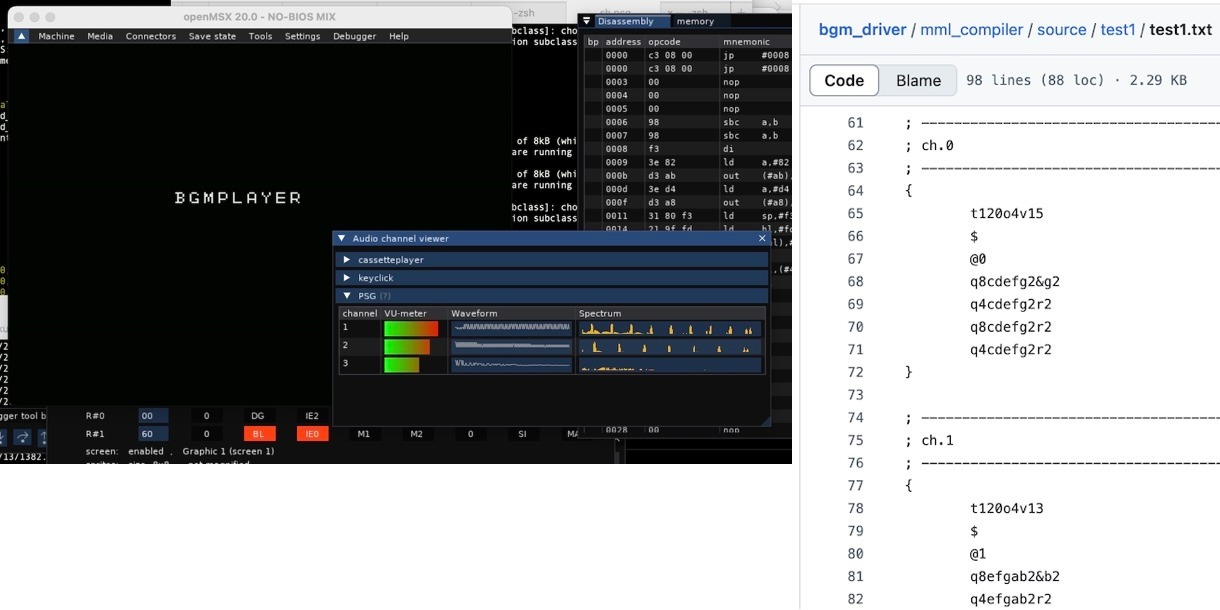Click the address column header in Disassembly
Screen dimensions: 1220x610
[x=623, y=42]
